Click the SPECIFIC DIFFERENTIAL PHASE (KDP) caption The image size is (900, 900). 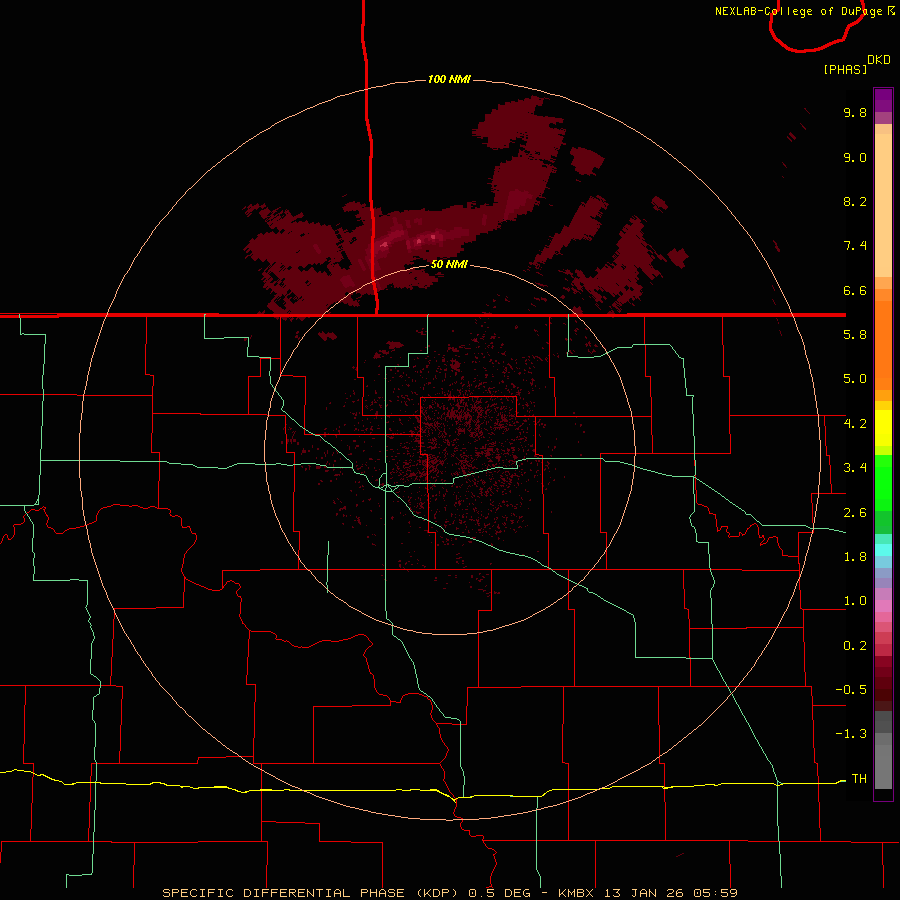click(x=313, y=893)
